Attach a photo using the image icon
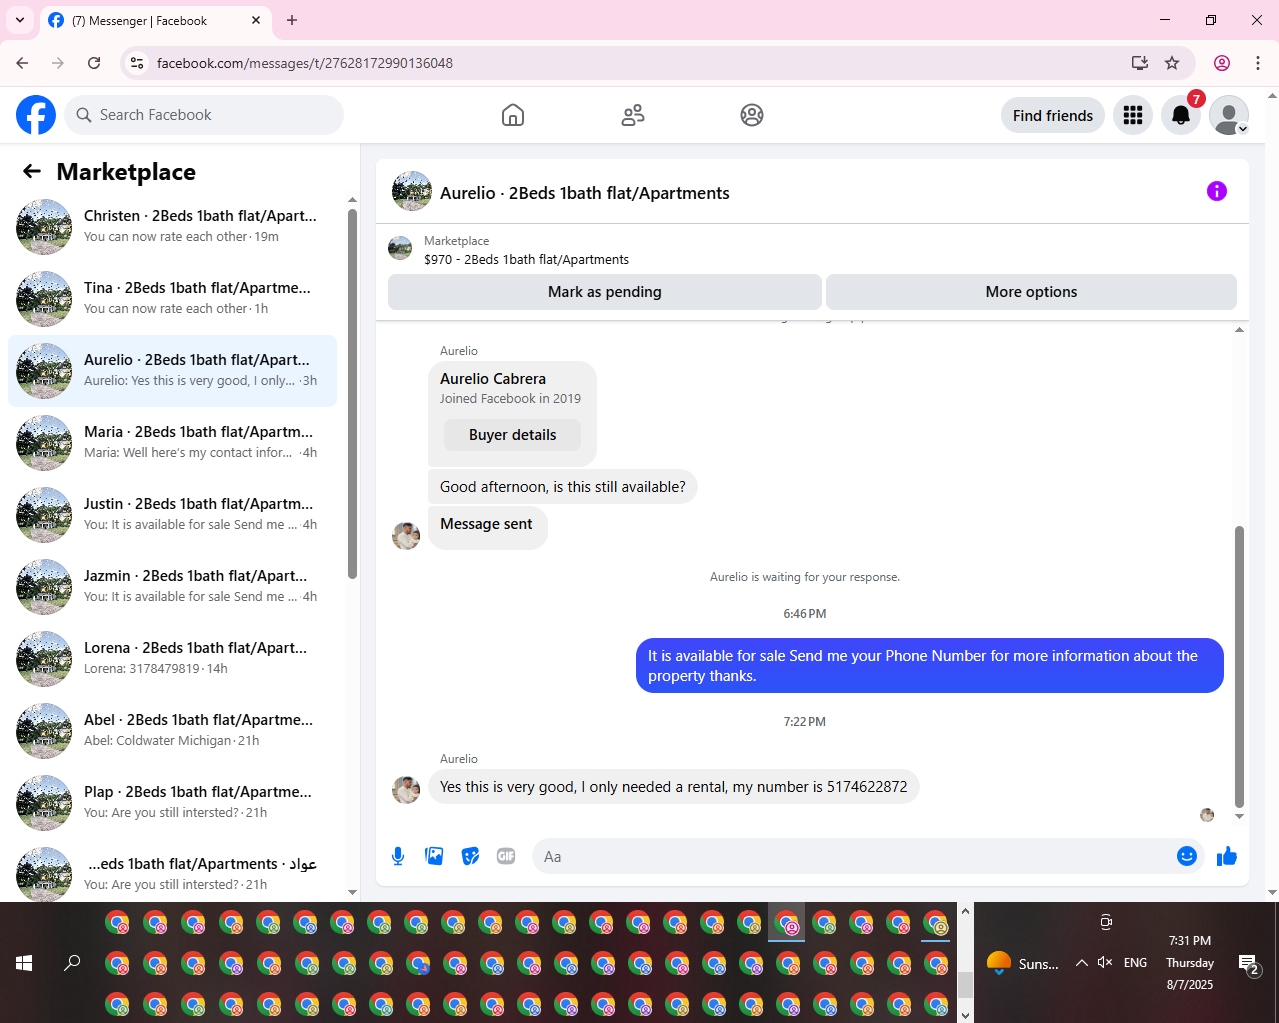The height and width of the screenshot is (1023, 1279). point(434,856)
